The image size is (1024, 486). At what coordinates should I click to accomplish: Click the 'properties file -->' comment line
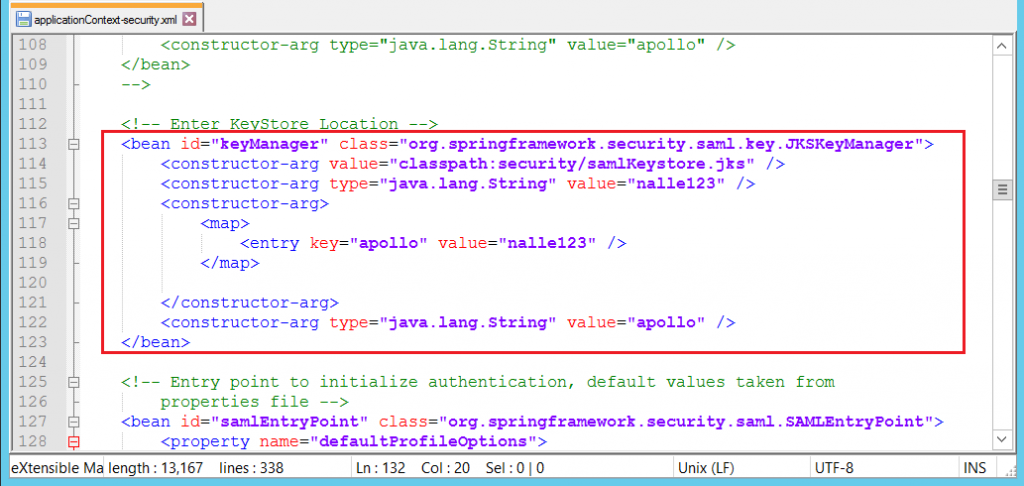click(255, 402)
